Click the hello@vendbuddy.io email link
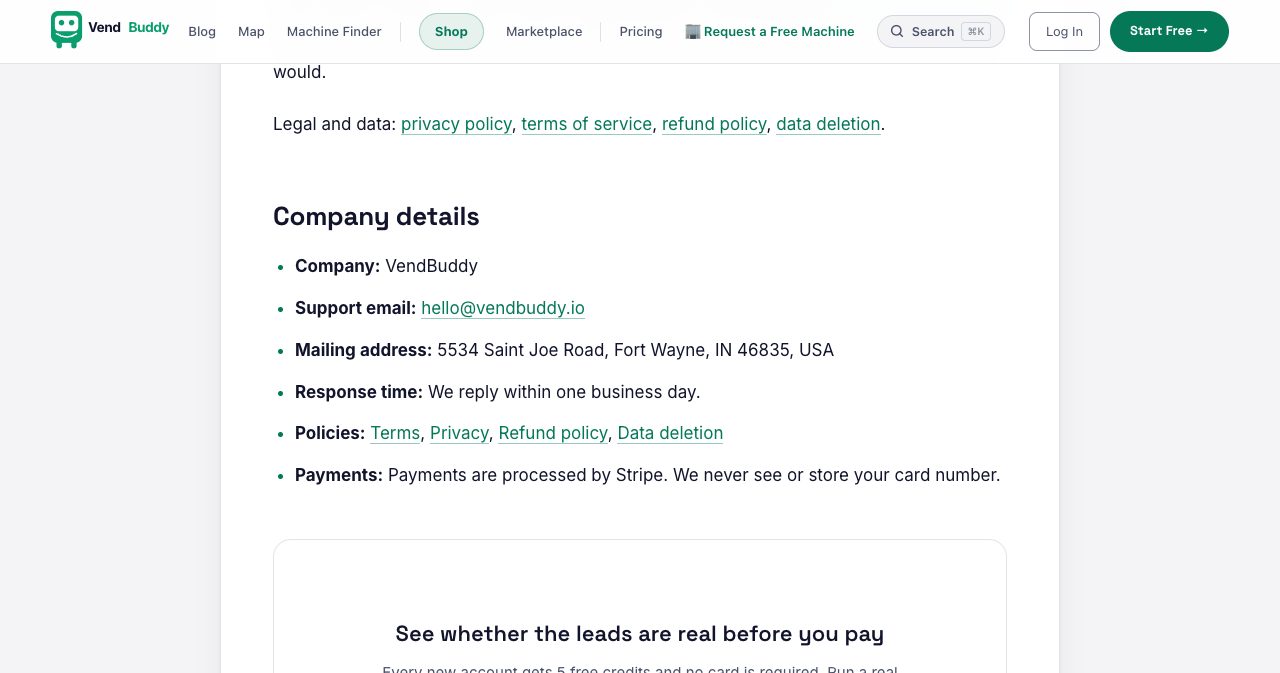 (x=503, y=308)
